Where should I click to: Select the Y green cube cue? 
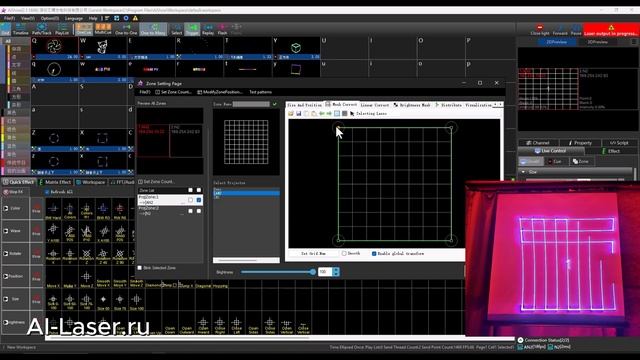click(296, 47)
